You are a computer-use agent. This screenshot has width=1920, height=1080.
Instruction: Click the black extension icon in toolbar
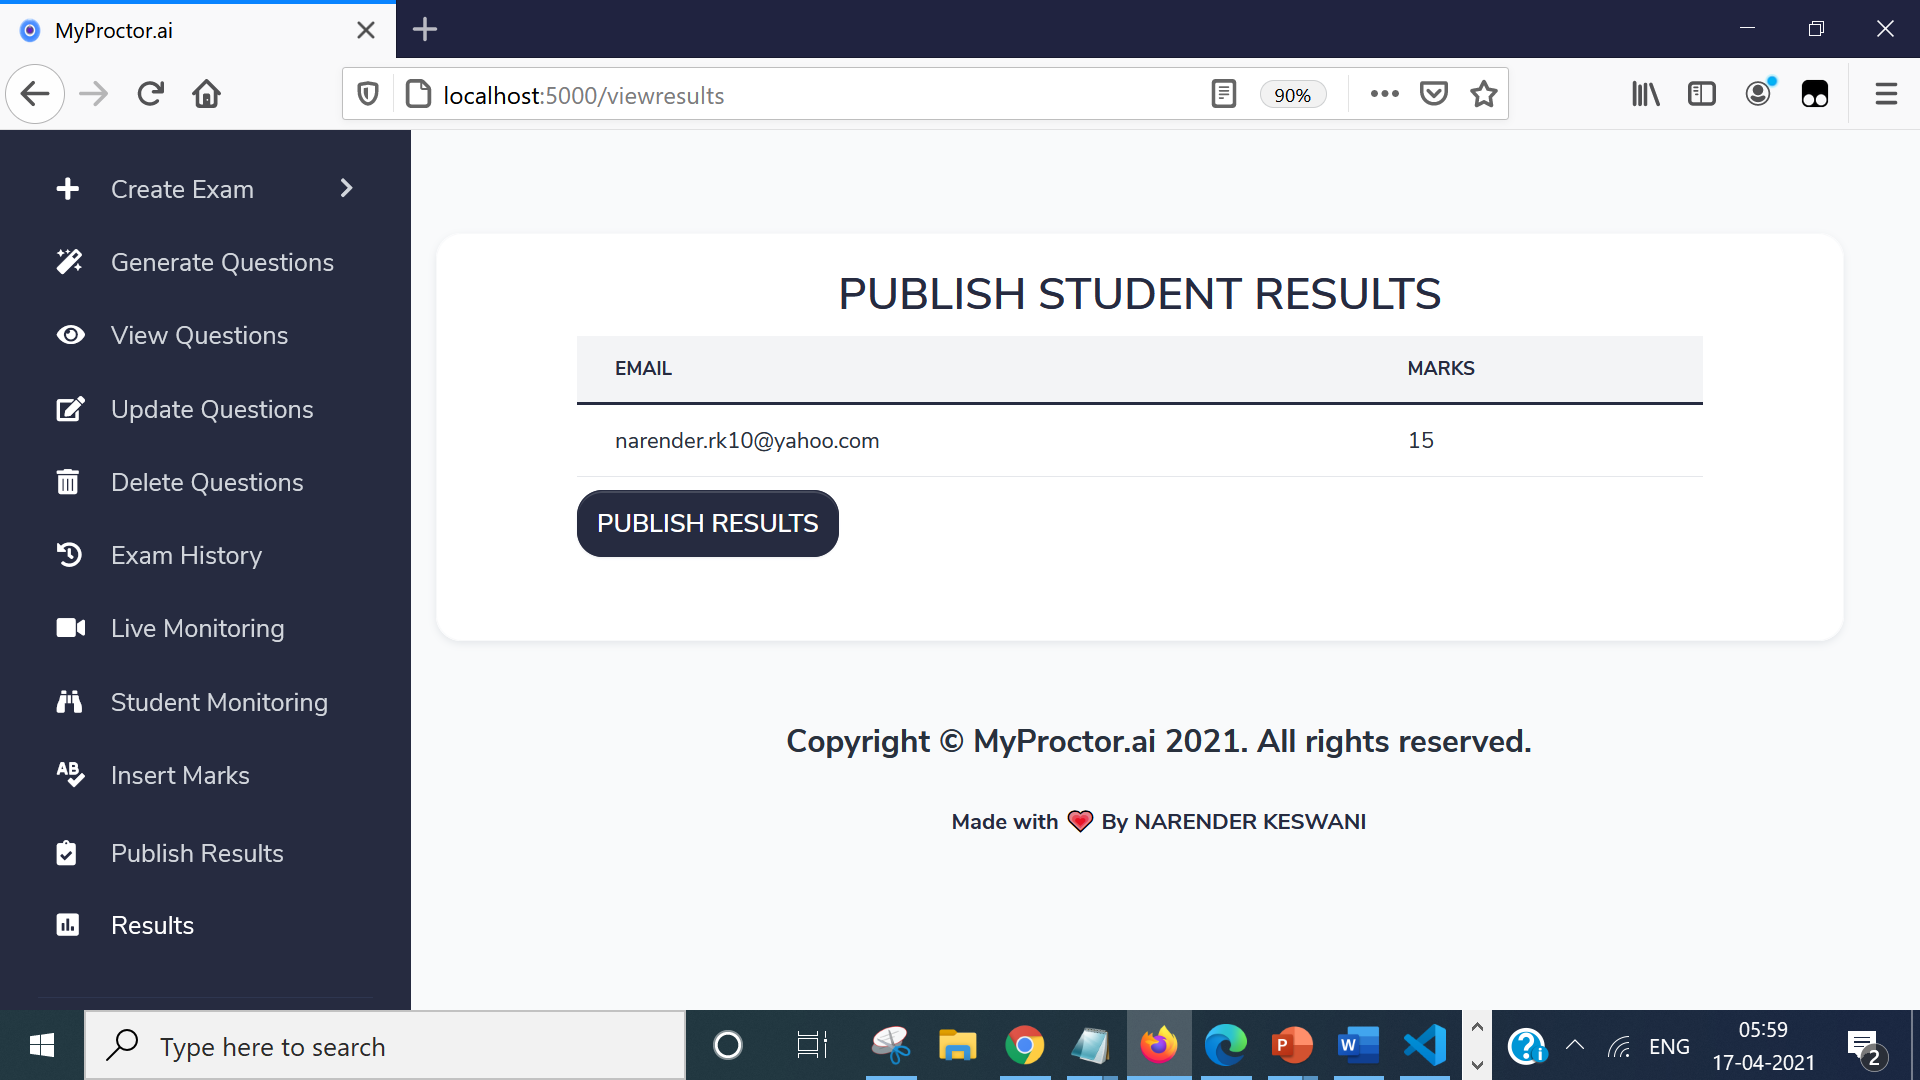(x=1815, y=94)
